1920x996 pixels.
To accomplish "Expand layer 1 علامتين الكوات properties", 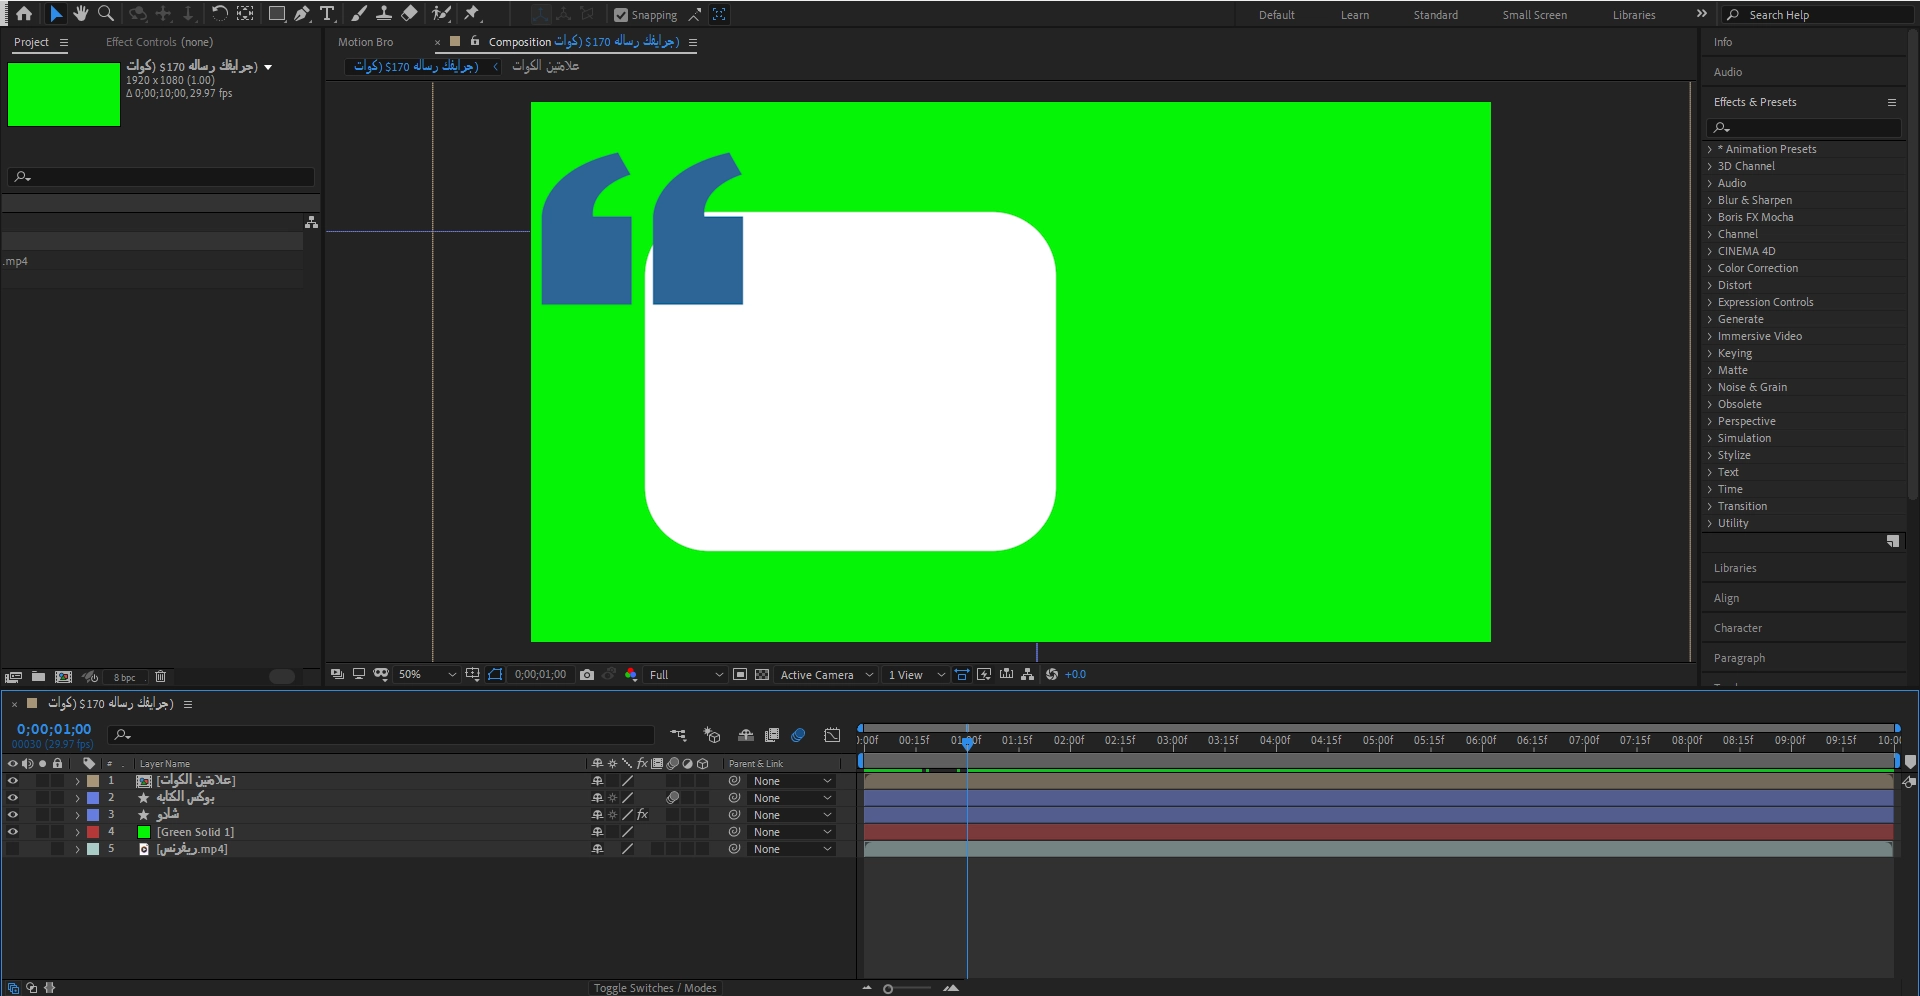I will click(77, 781).
